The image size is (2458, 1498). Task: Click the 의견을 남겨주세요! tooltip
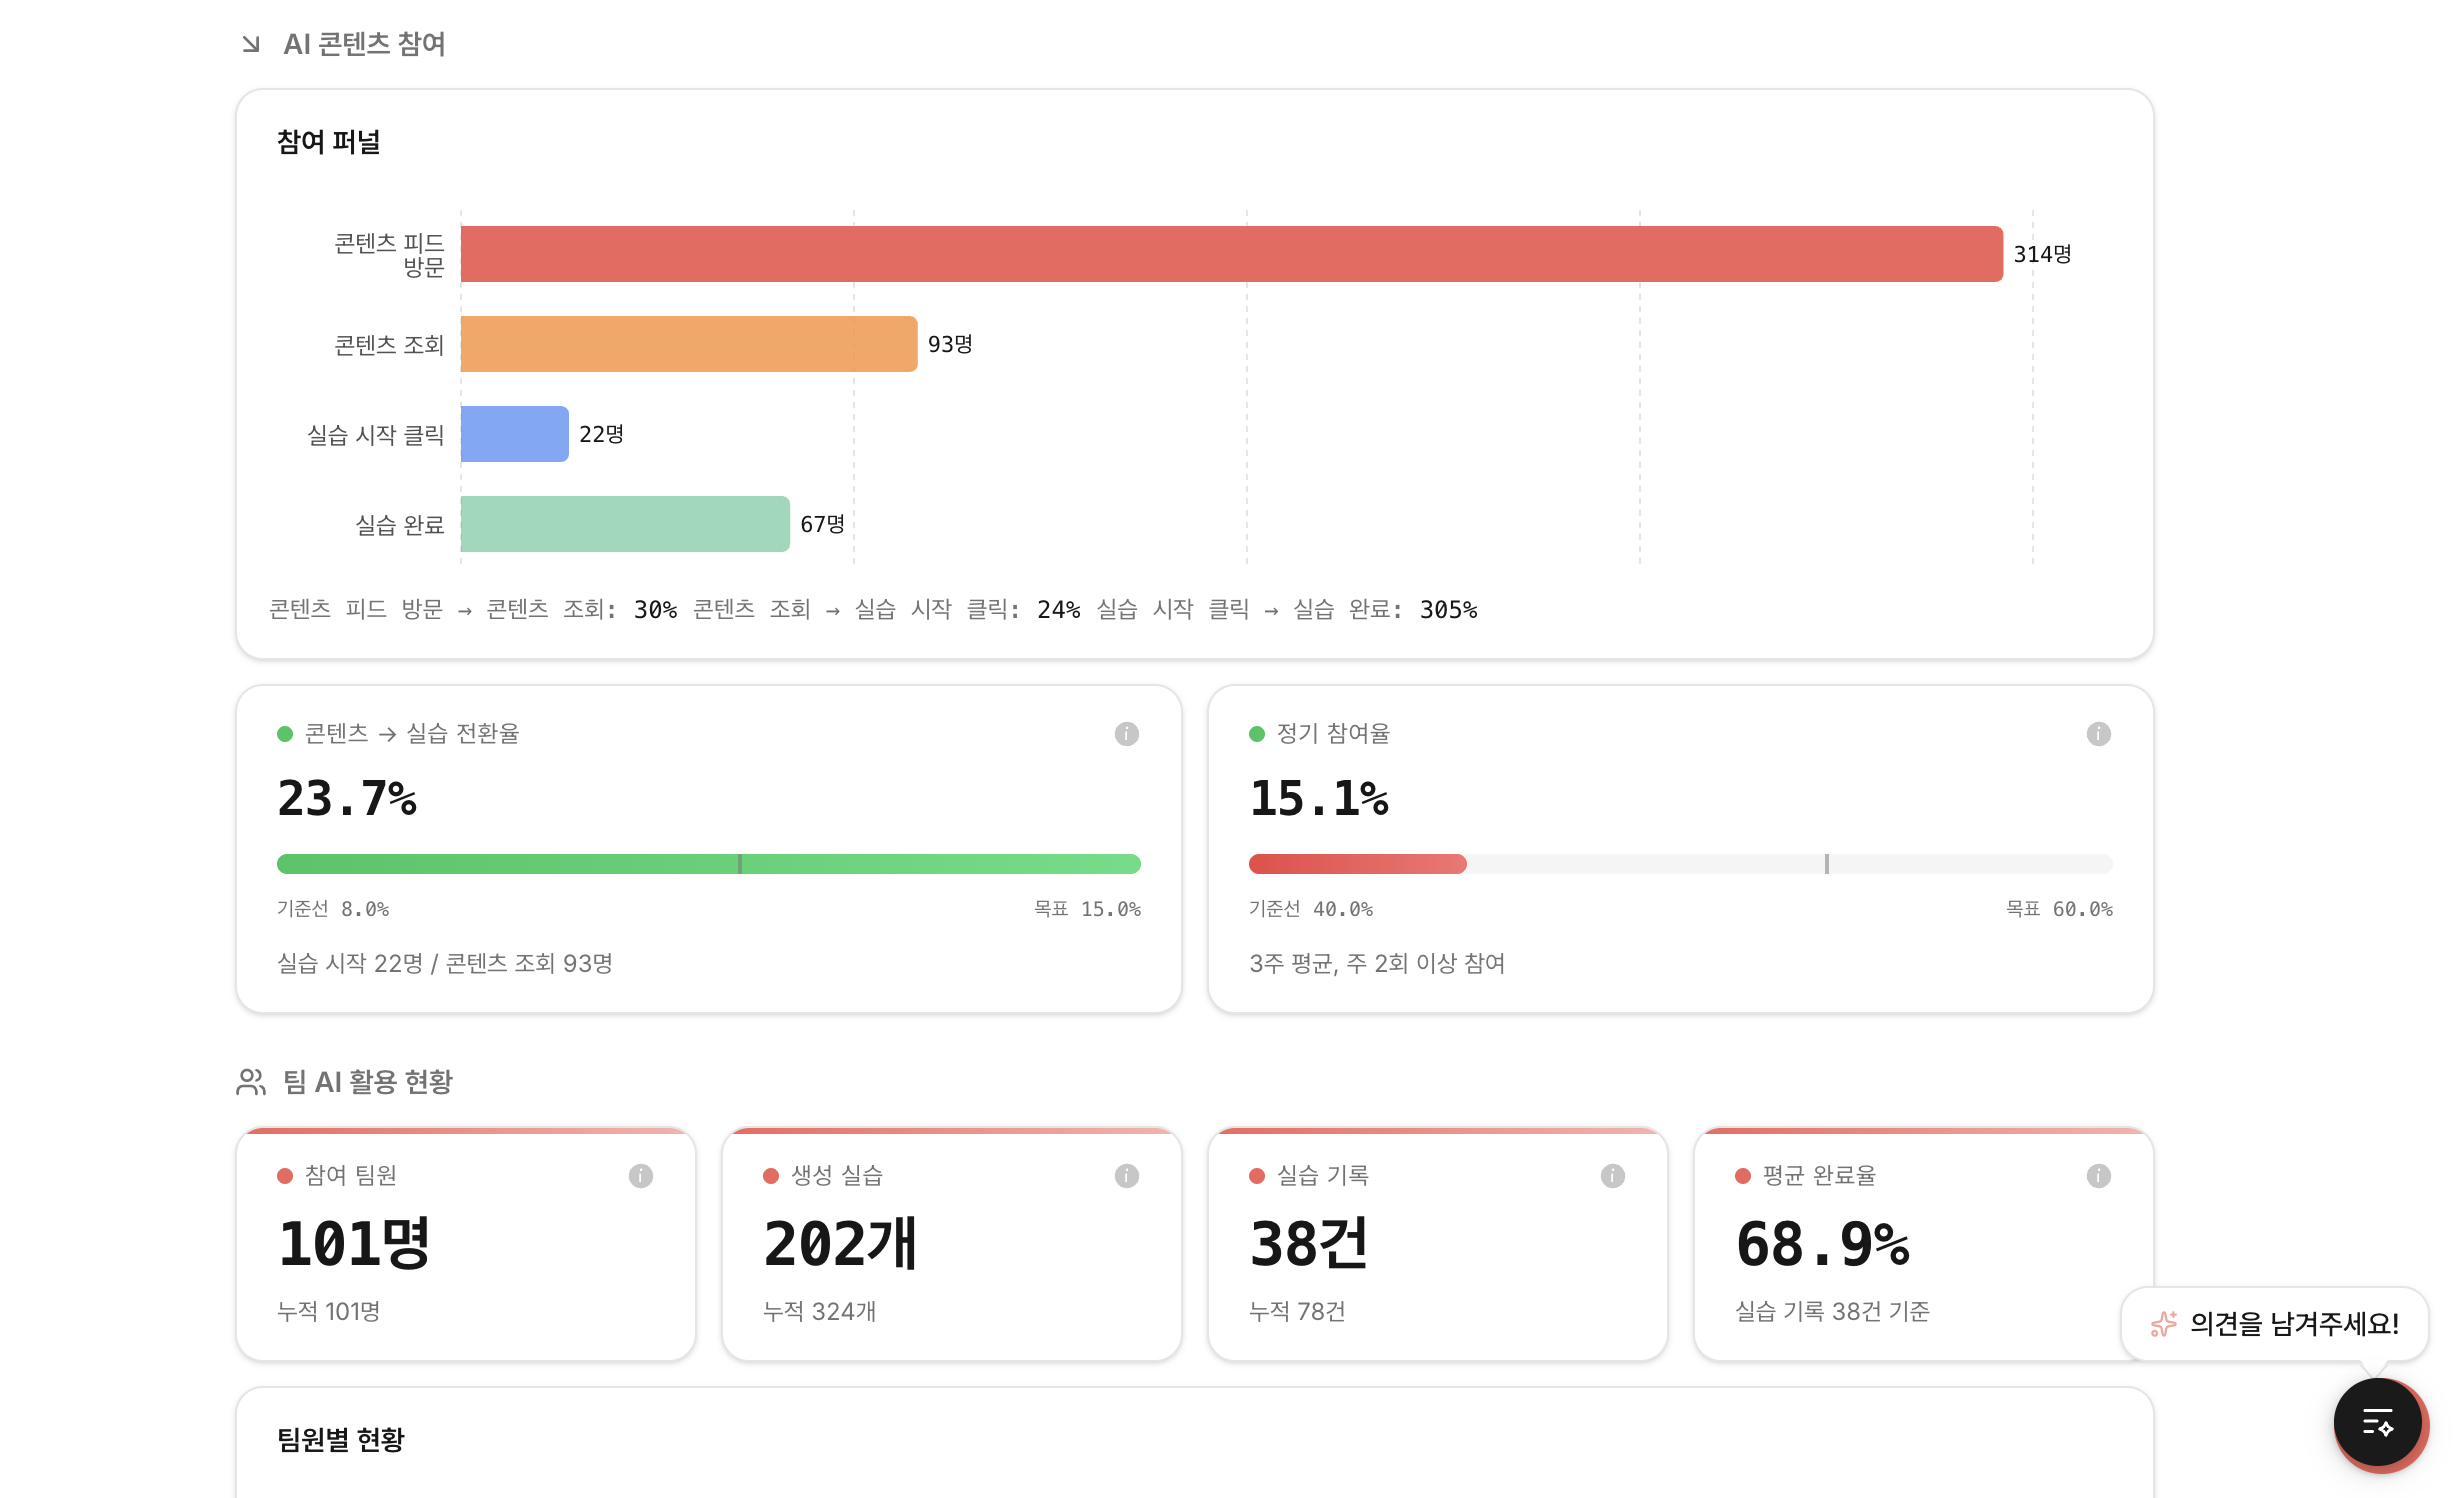coord(2293,1324)
